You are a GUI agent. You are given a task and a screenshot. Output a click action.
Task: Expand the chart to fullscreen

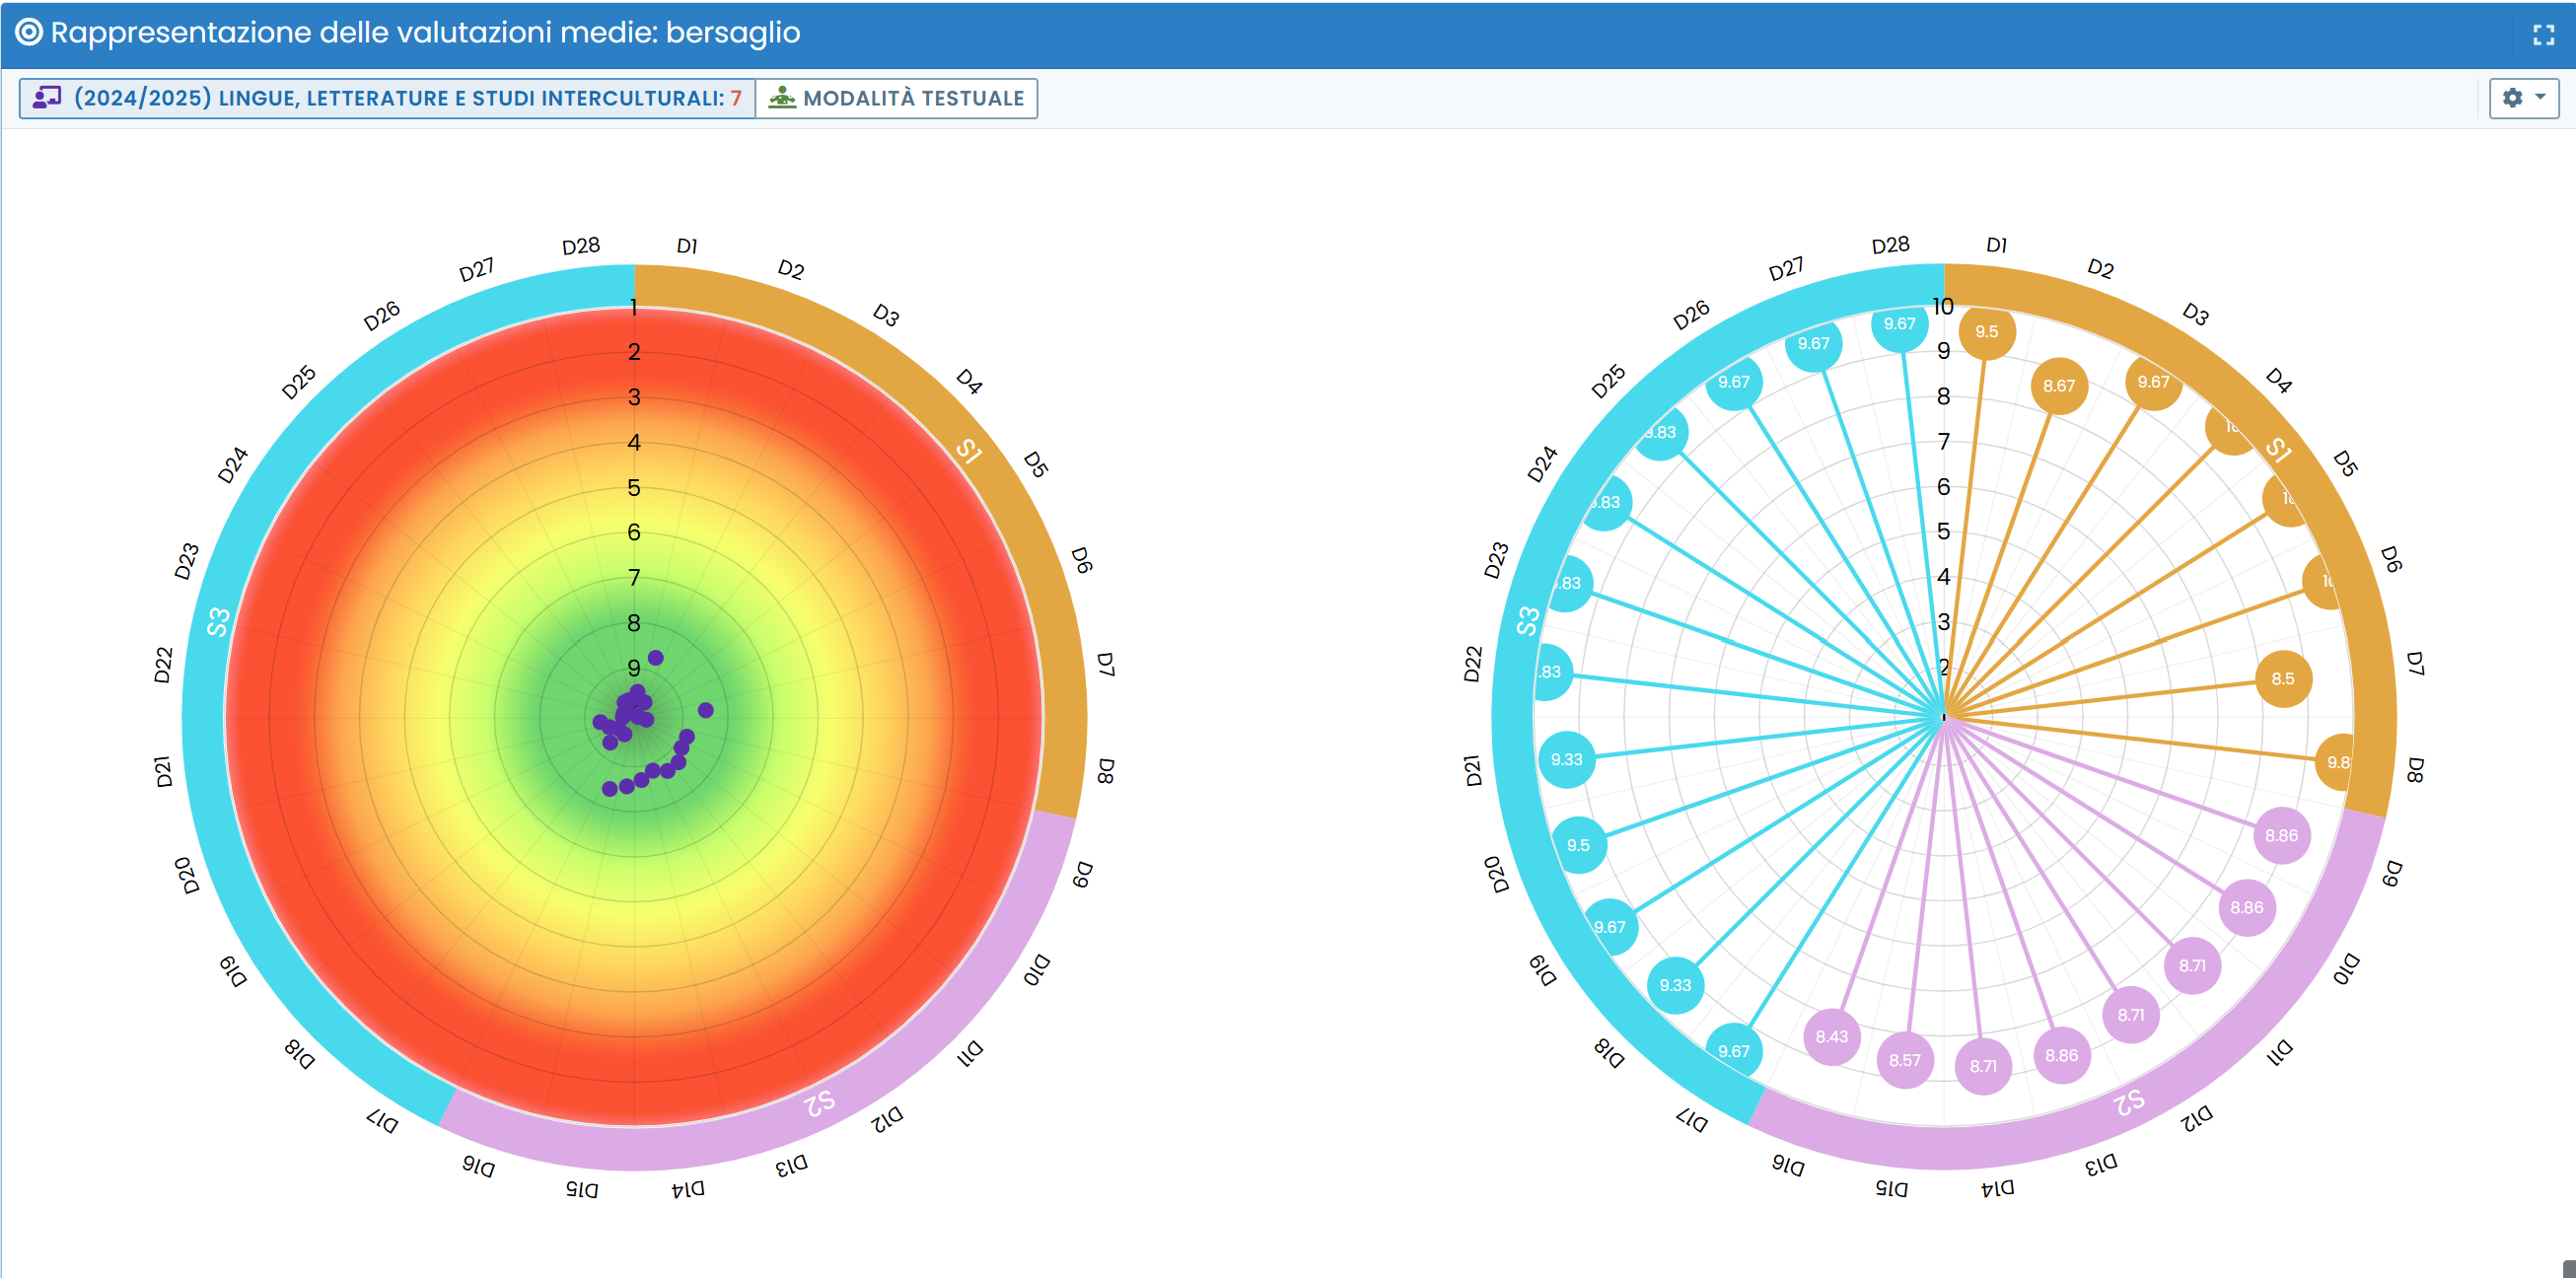[x=2543, y=36]
